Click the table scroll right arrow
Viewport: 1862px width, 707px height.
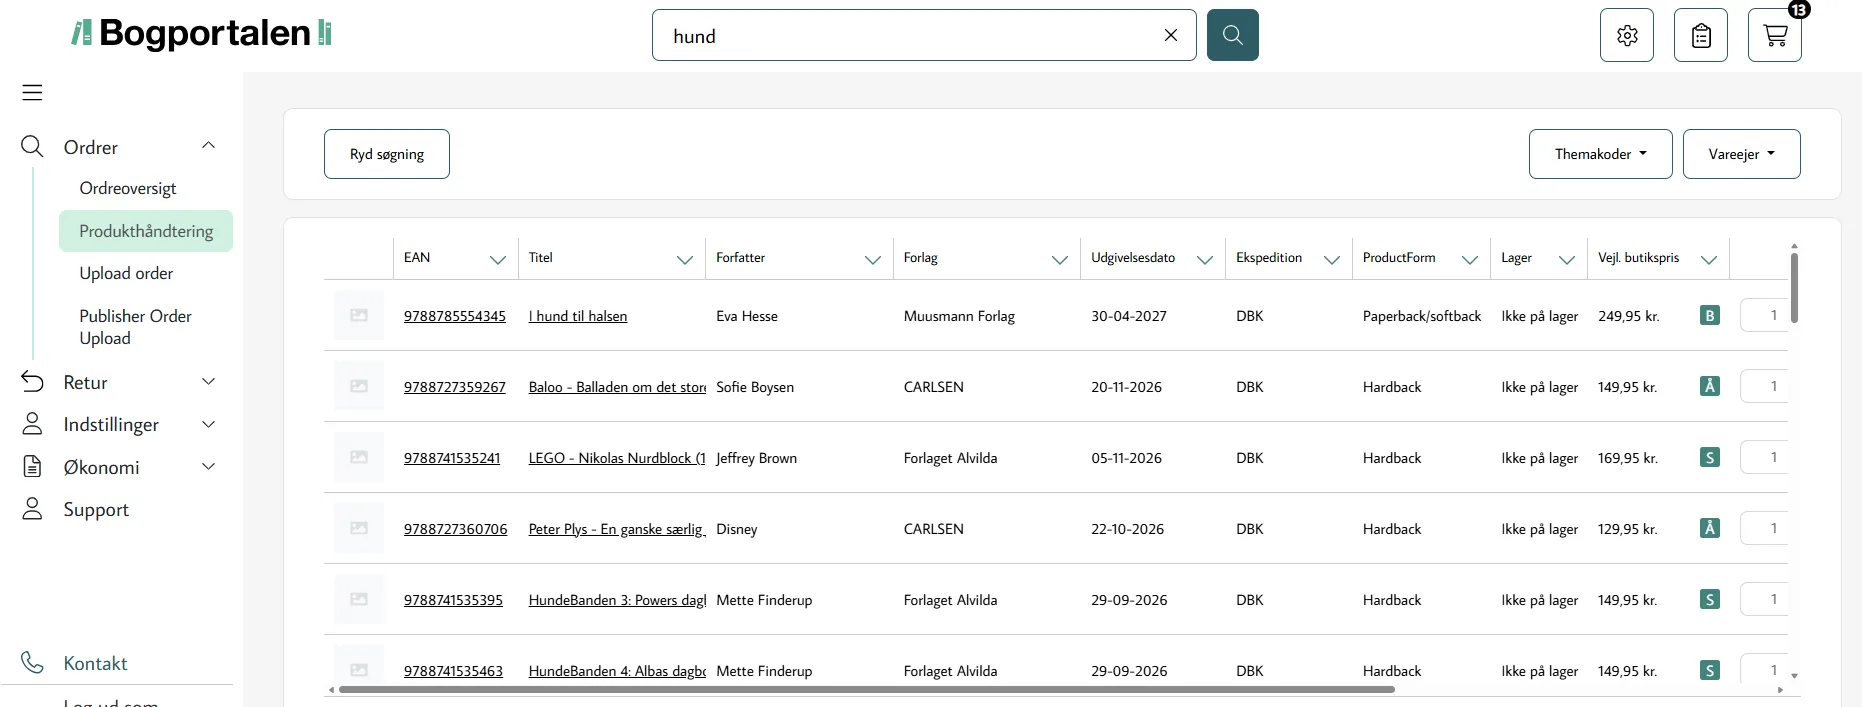pyautogui.click(x=1780, y=689)
